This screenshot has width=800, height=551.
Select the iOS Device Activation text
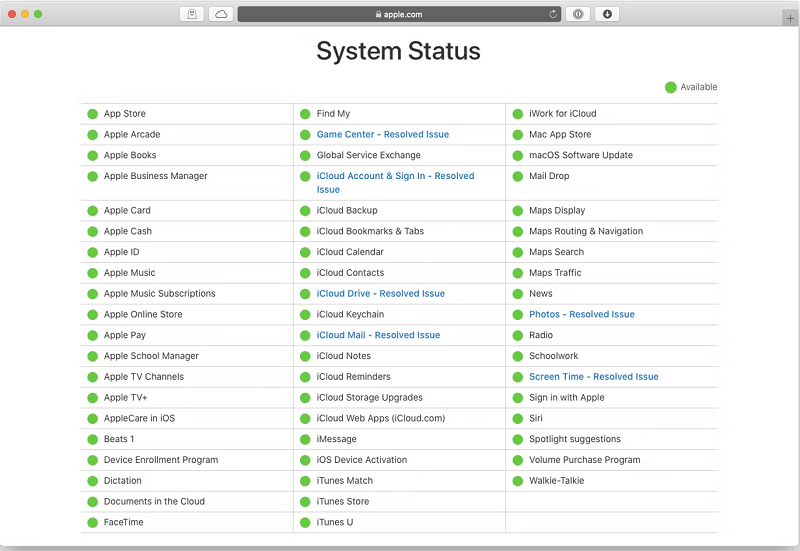tap(362, 460)
